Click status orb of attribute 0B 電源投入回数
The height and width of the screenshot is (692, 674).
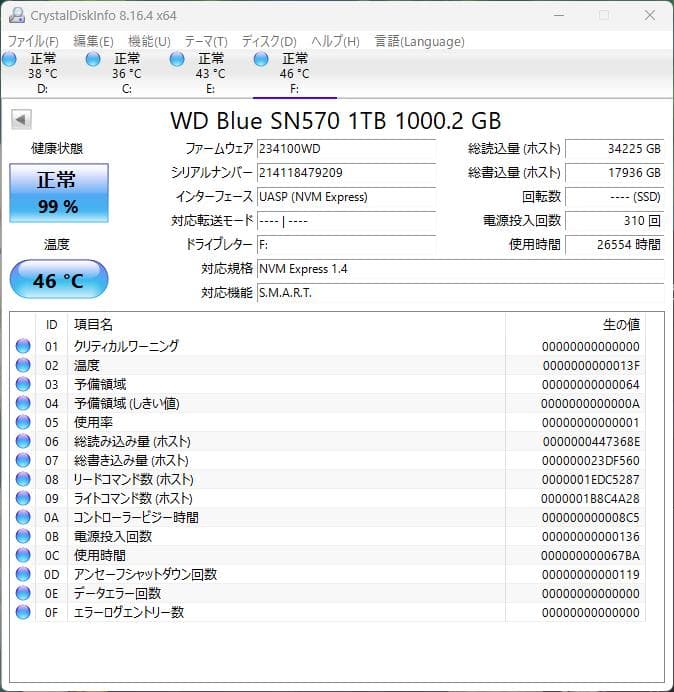click(x=23, y=536)
